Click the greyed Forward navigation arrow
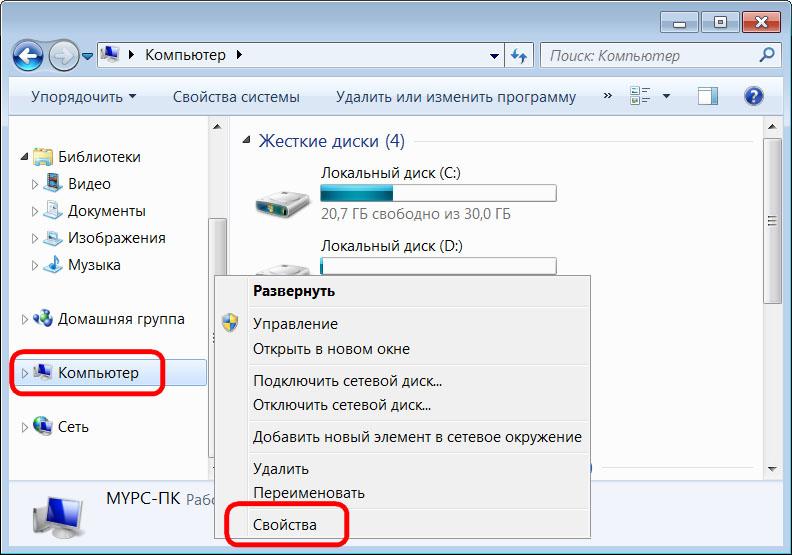Viewport: 792px width, 555px height. [x=64, y=55]
